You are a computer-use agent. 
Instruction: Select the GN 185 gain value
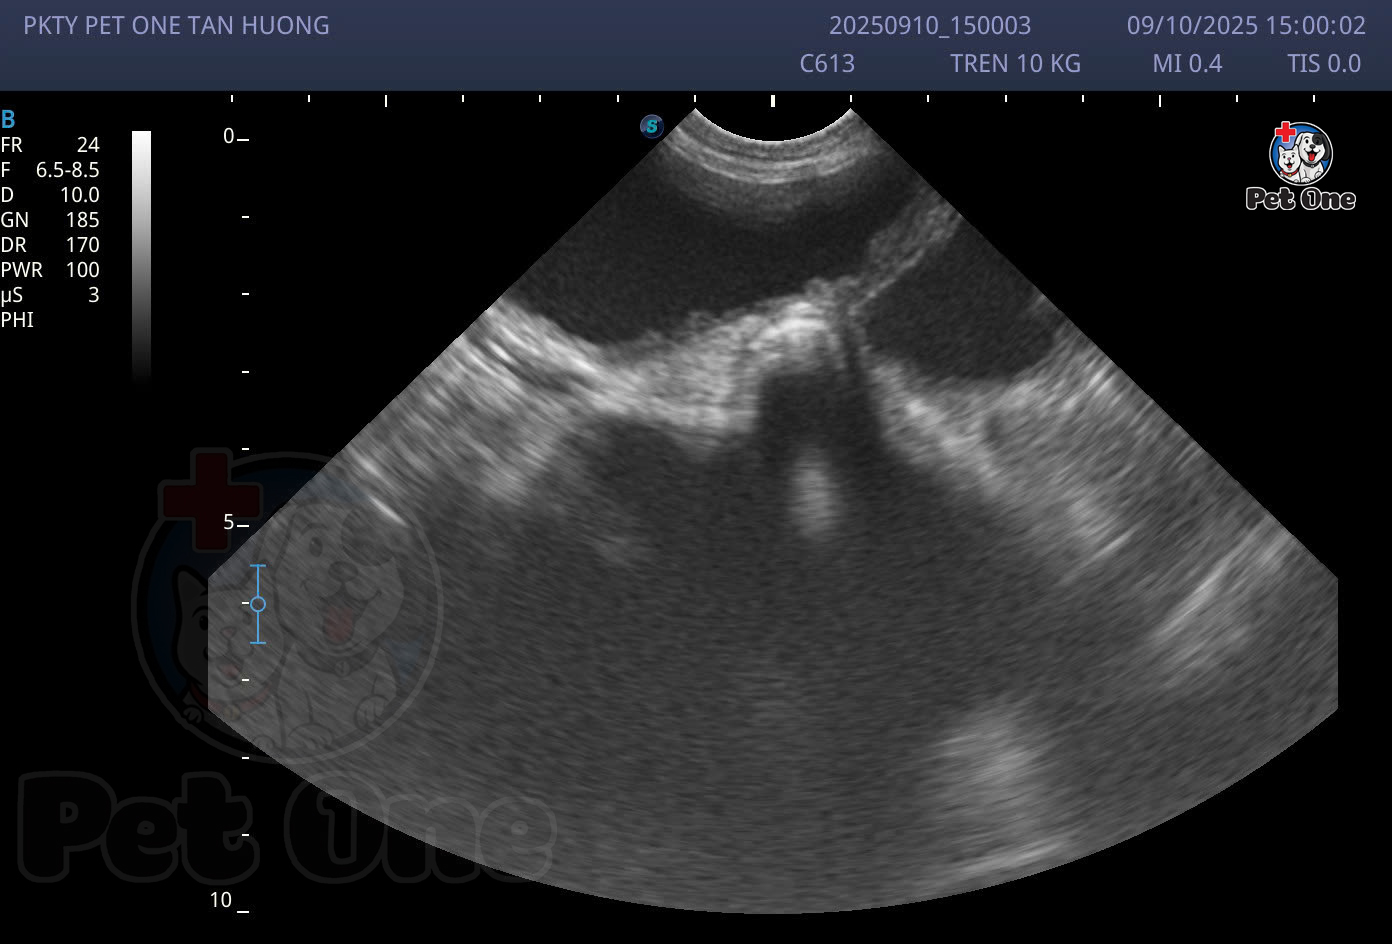[50, 220]
